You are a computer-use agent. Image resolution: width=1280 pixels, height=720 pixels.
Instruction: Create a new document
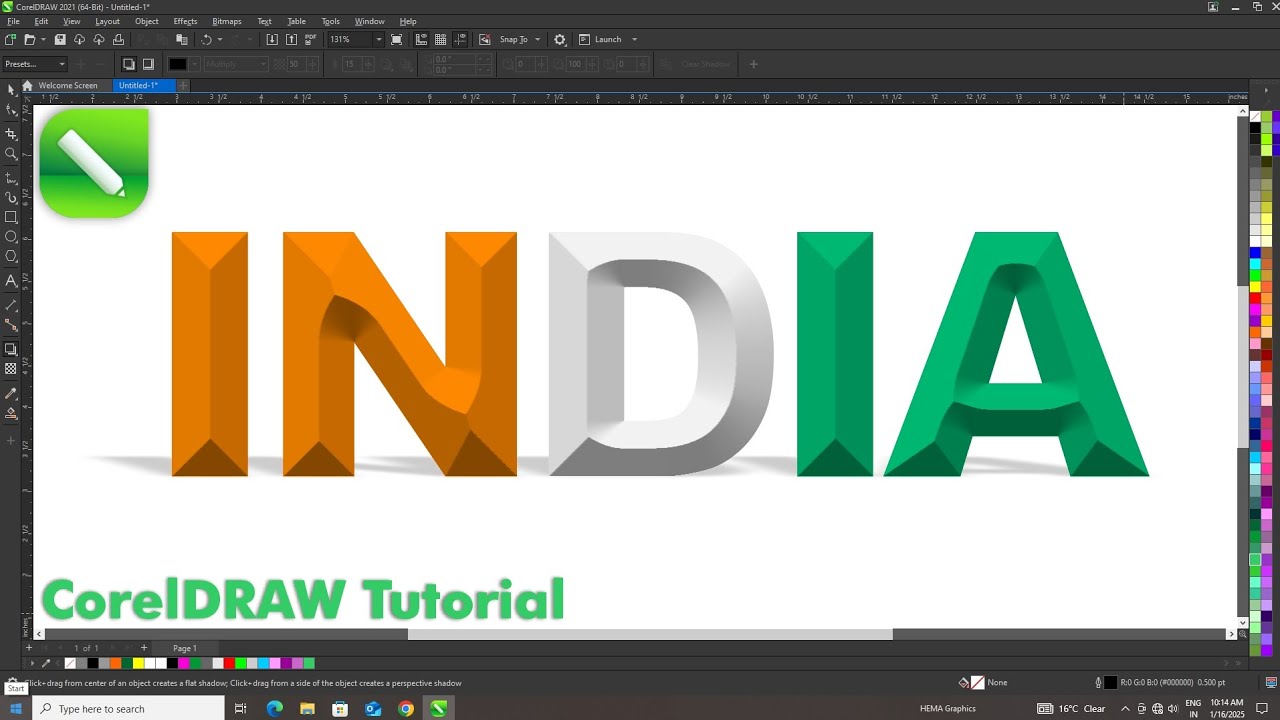point(10,39)
